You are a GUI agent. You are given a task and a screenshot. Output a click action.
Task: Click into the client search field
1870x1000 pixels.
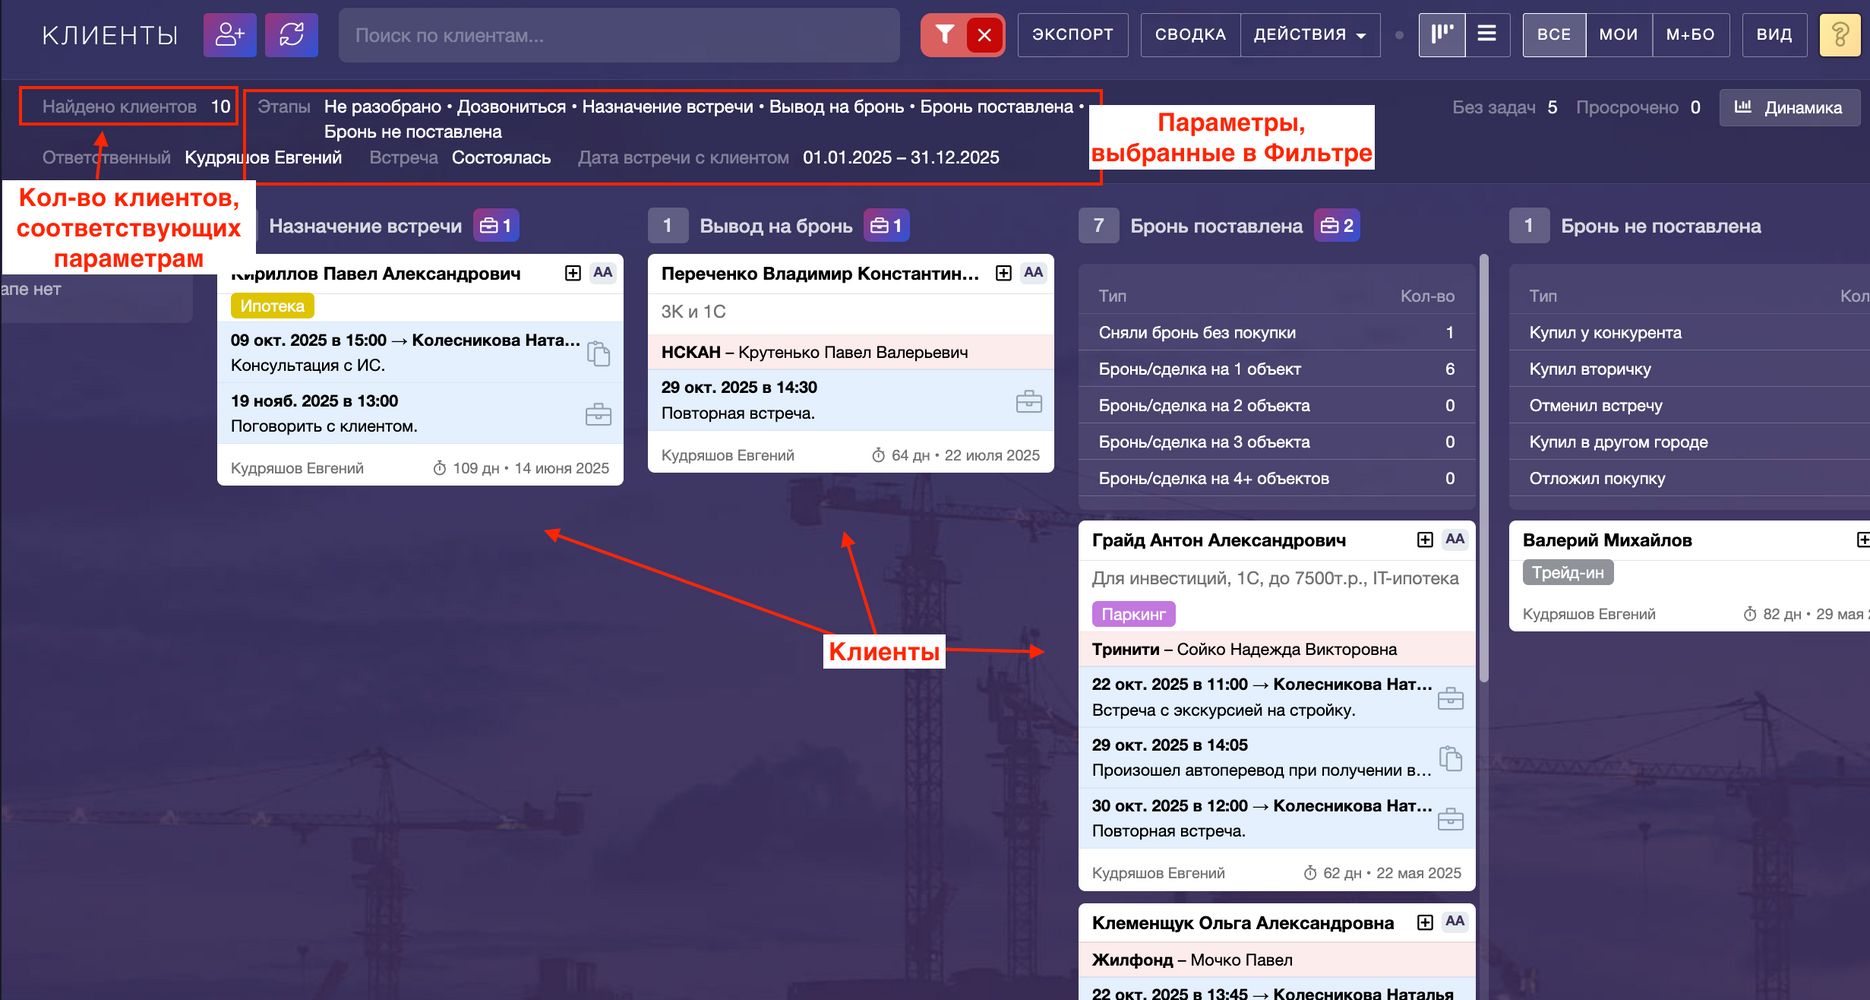click(x=619, y=35)
